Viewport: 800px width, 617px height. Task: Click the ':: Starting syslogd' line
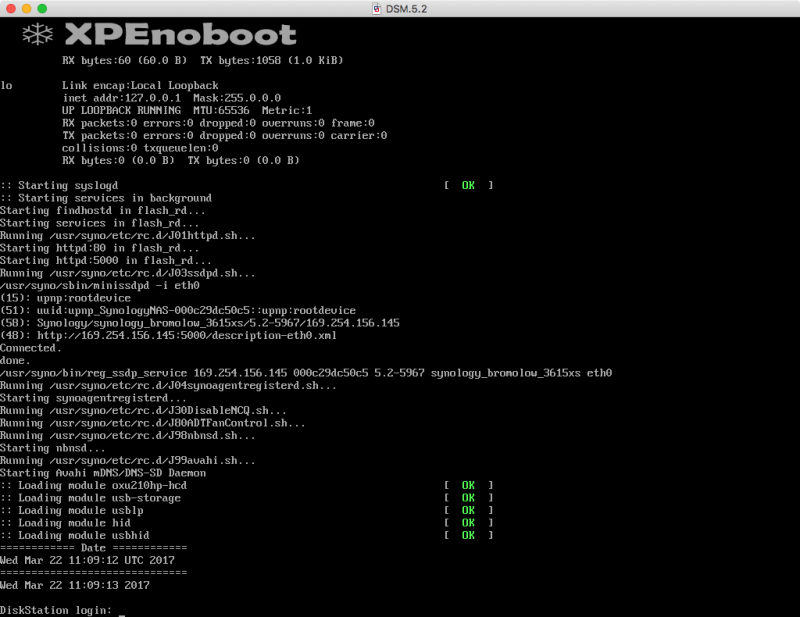point(59,185)
